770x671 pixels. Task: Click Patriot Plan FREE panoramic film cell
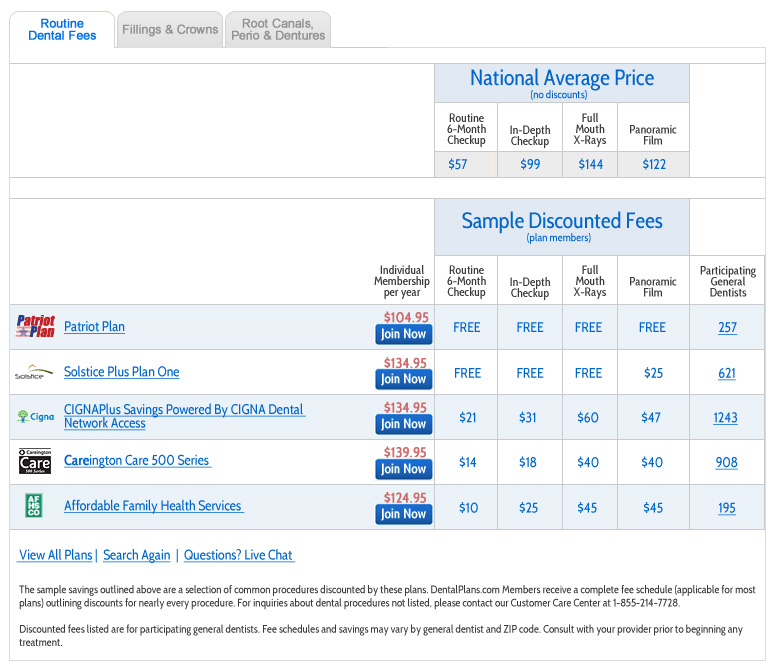pos(652,328)
